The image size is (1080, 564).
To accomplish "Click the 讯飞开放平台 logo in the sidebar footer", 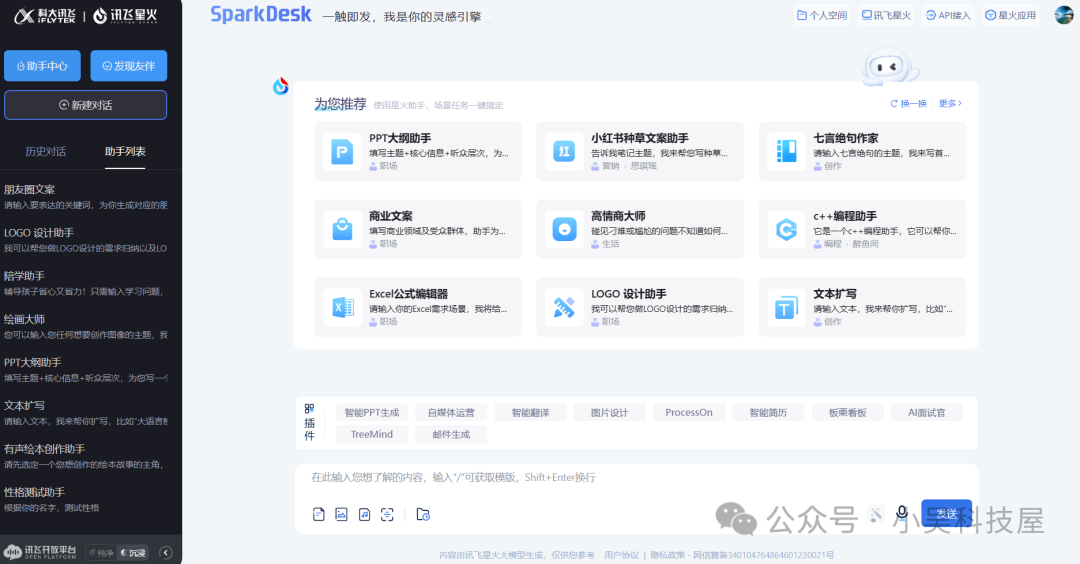I will tap(40, 552).
